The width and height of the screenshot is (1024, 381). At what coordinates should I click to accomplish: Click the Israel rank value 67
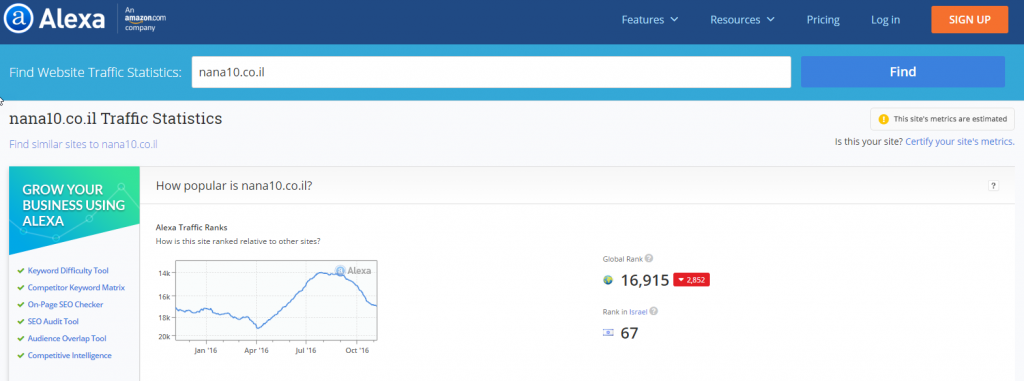(629, 333)
